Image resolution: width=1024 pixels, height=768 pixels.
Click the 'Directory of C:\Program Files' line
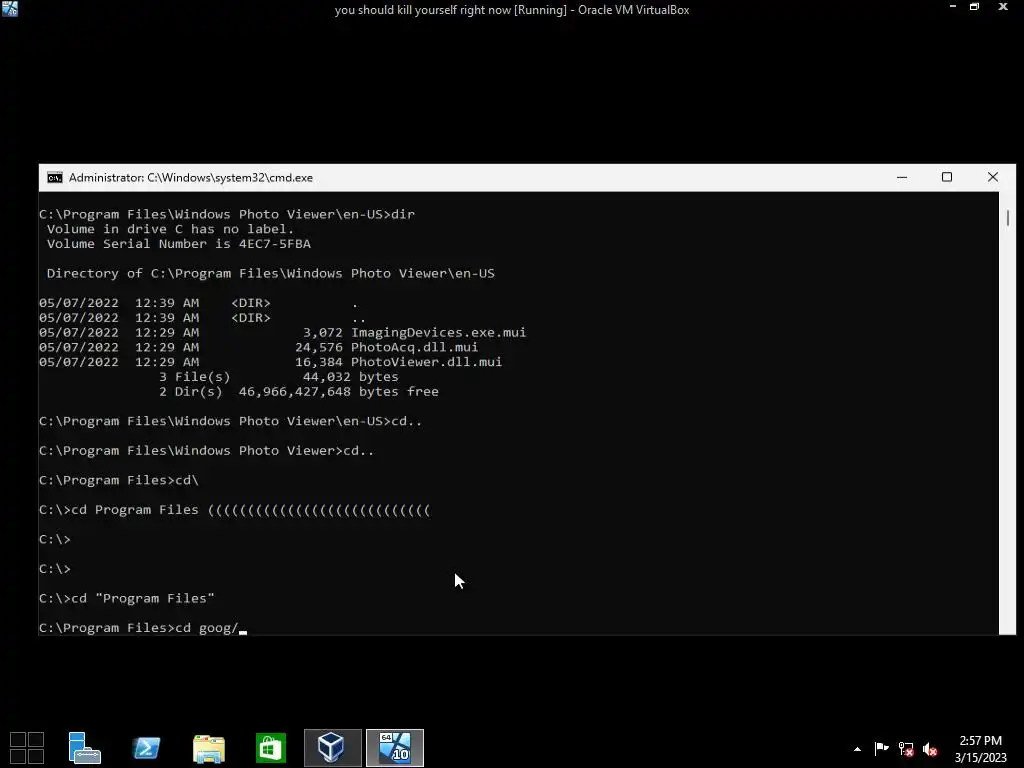click(x=270, y=273)
